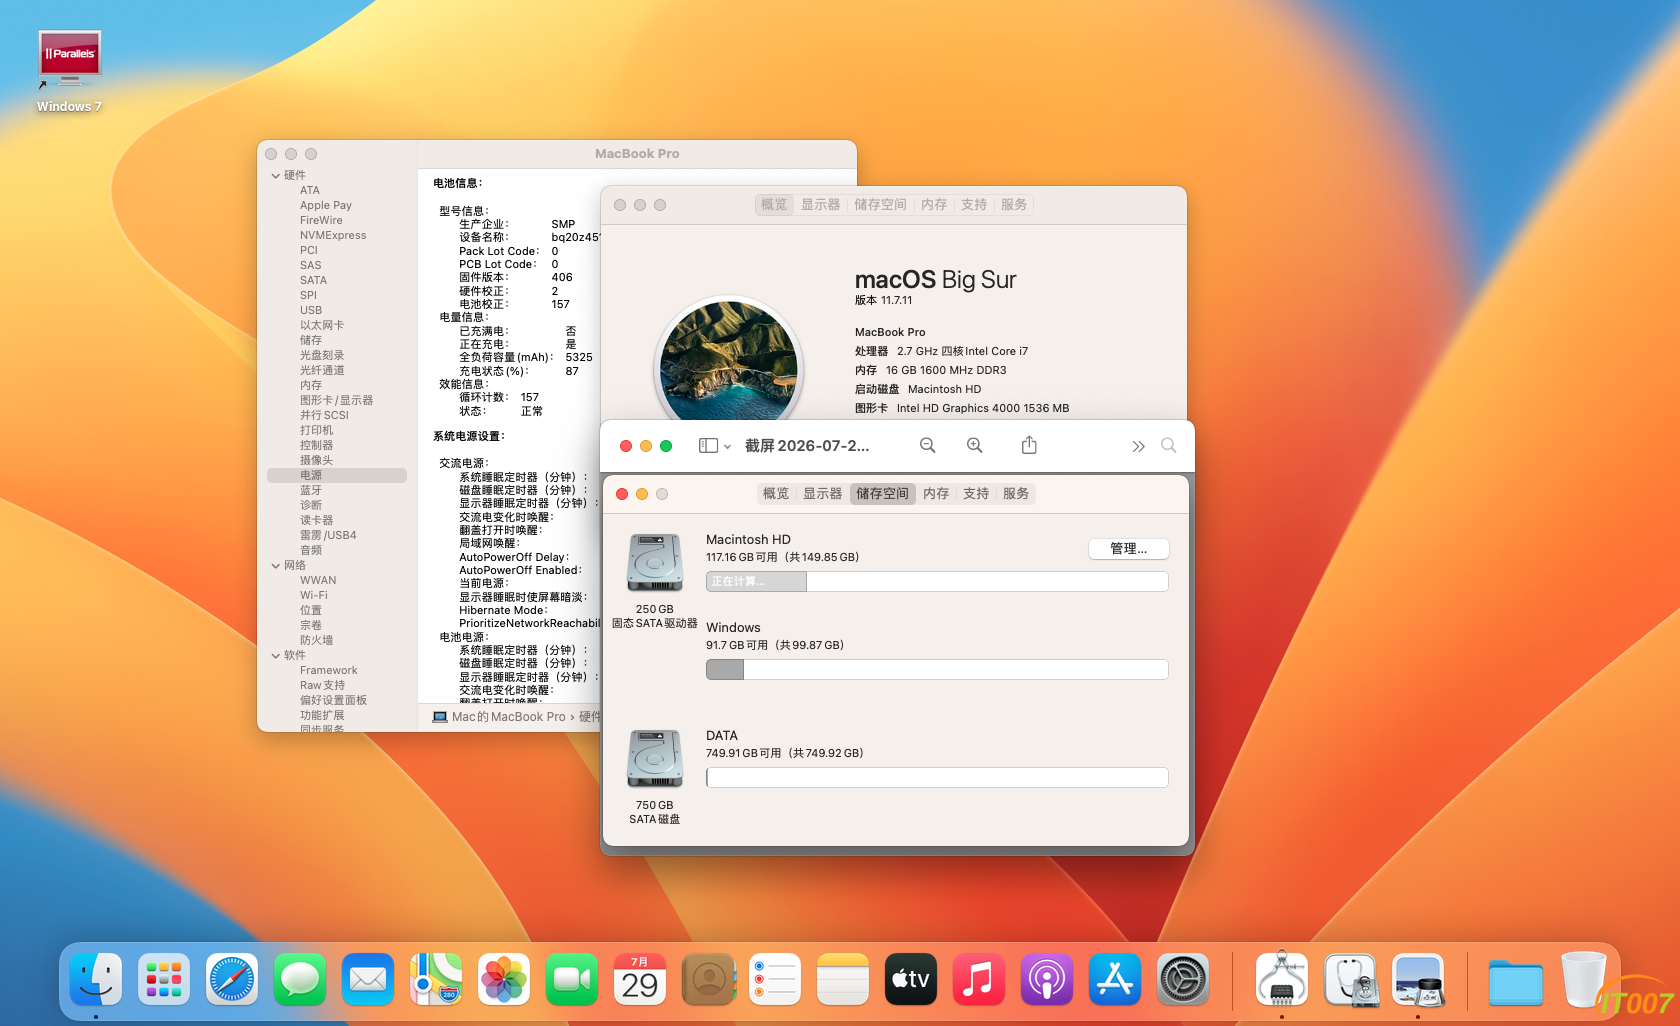The image size is (1680, 1026).
Task: Open System Information chip icon in Dock
Action: (x=1282, y=979)
